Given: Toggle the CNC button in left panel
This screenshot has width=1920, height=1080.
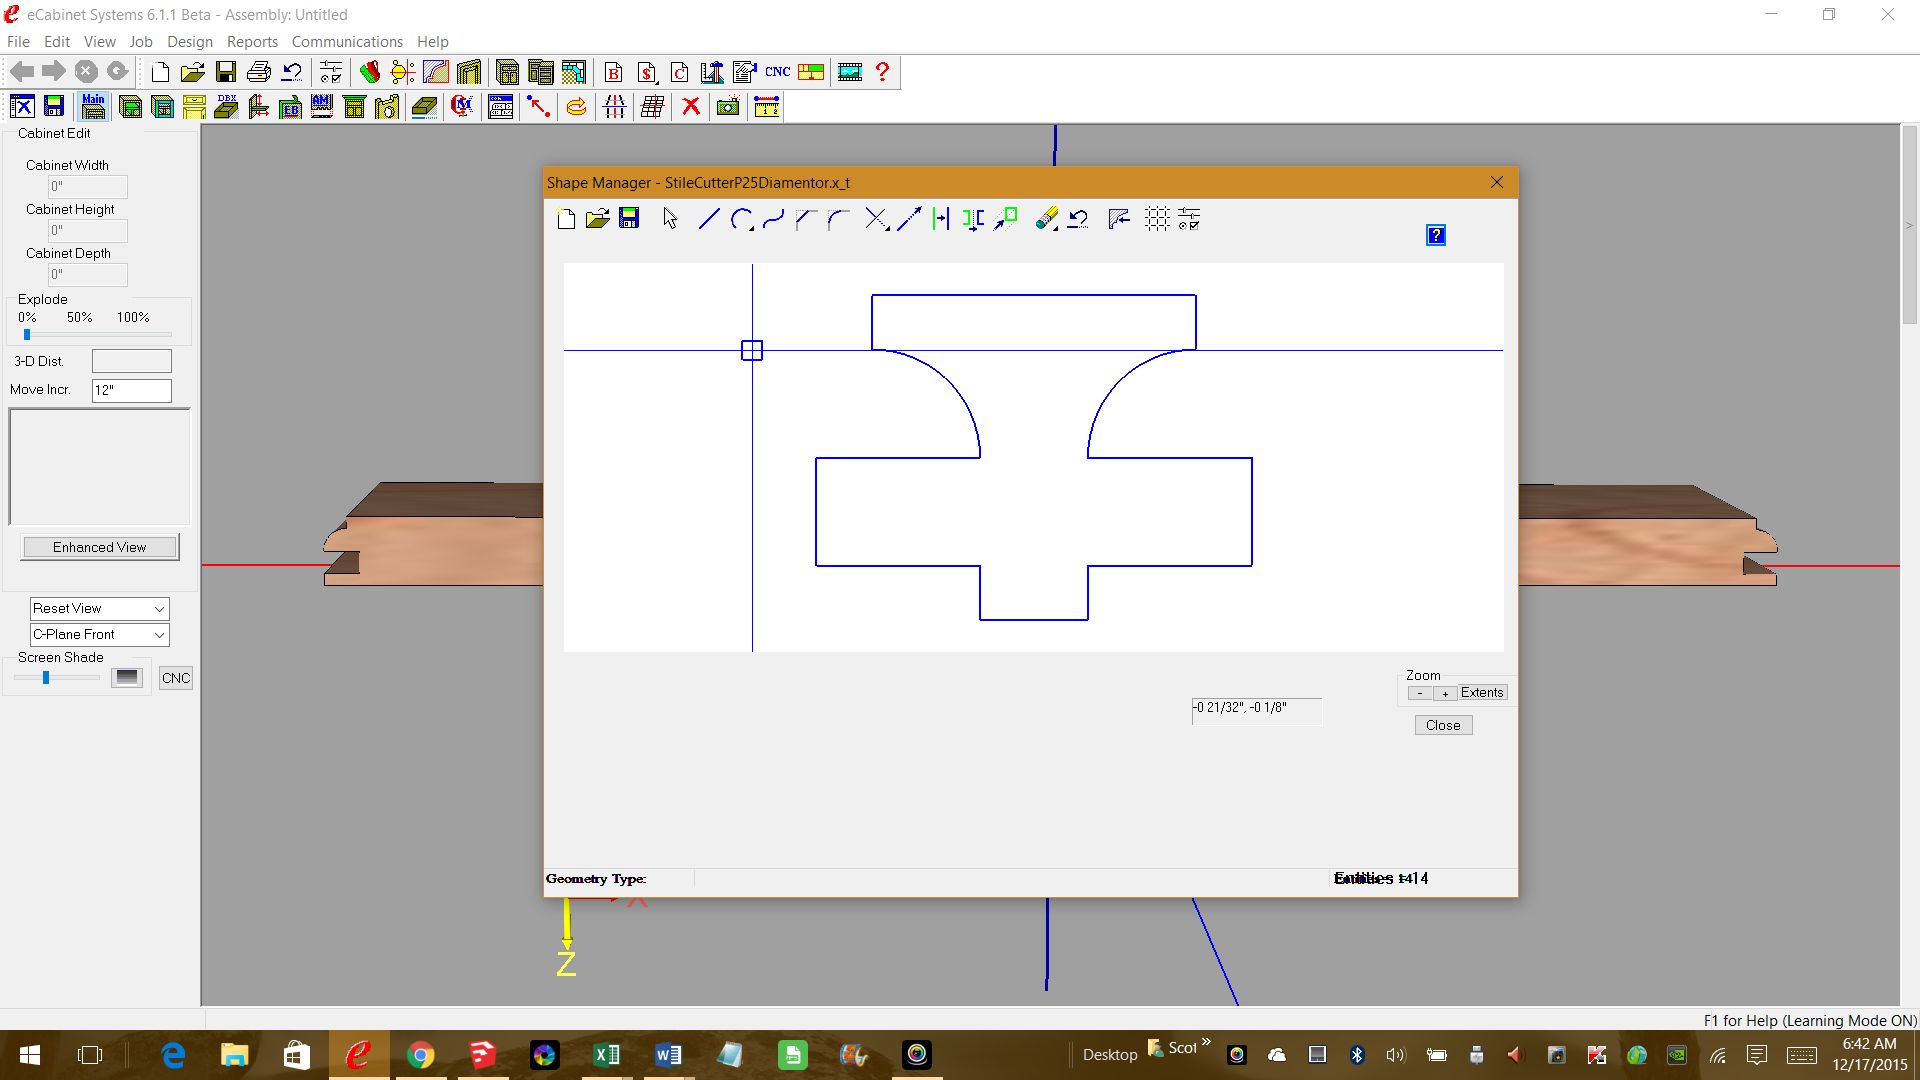Looking at the screenshot, I should click(176, 678).
